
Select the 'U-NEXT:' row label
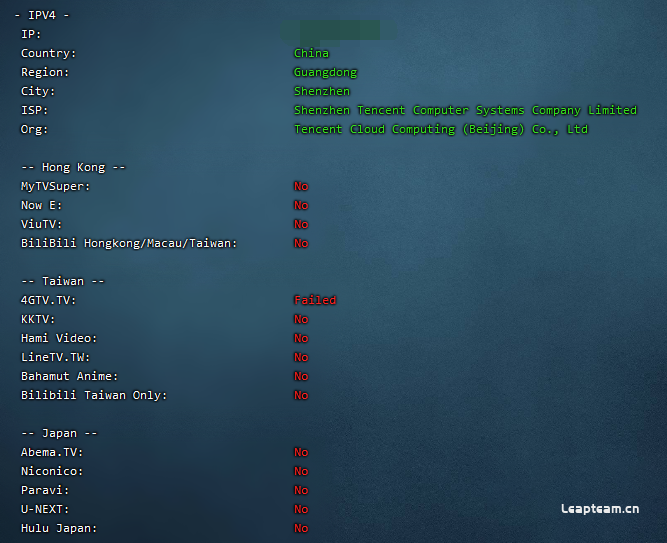pos(45,509)
